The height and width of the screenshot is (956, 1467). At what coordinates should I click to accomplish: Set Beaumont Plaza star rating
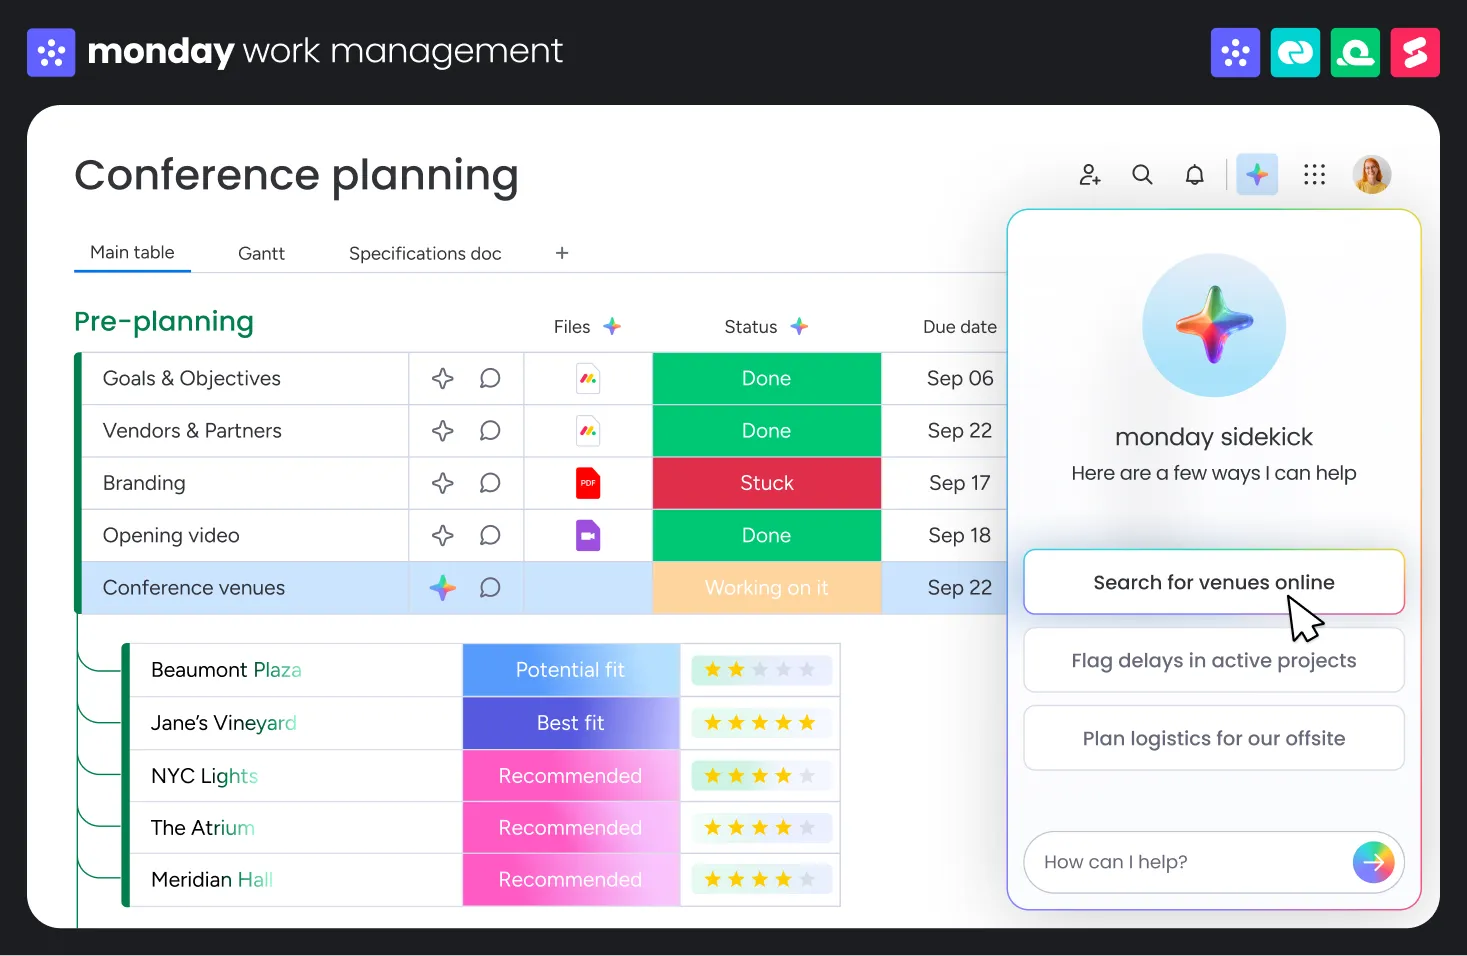pyautogui.click(x=760, y=670)
